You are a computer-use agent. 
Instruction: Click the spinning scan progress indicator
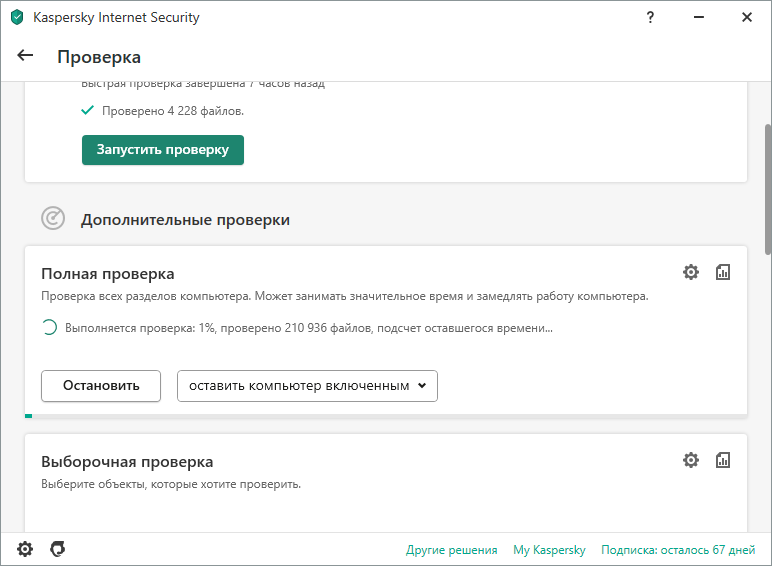tap(49, 327)
